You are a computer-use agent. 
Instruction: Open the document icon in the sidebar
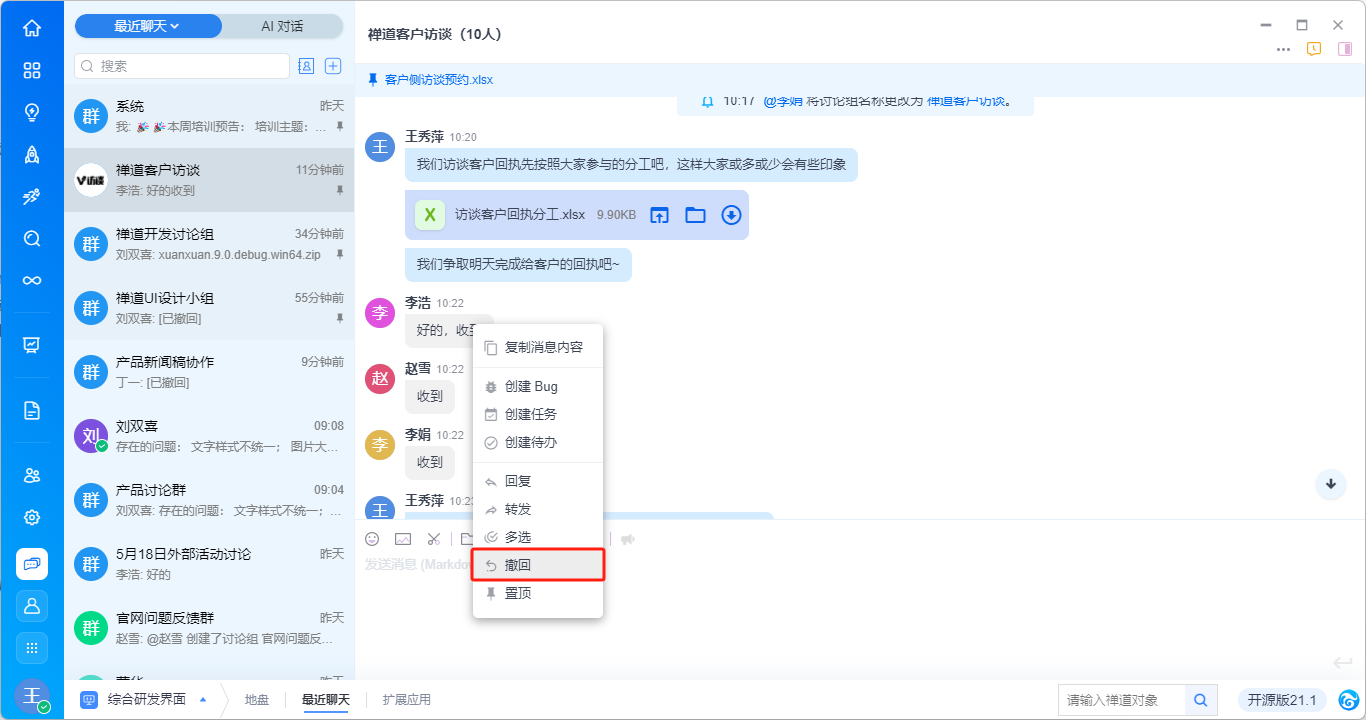(x=32, y=410)
